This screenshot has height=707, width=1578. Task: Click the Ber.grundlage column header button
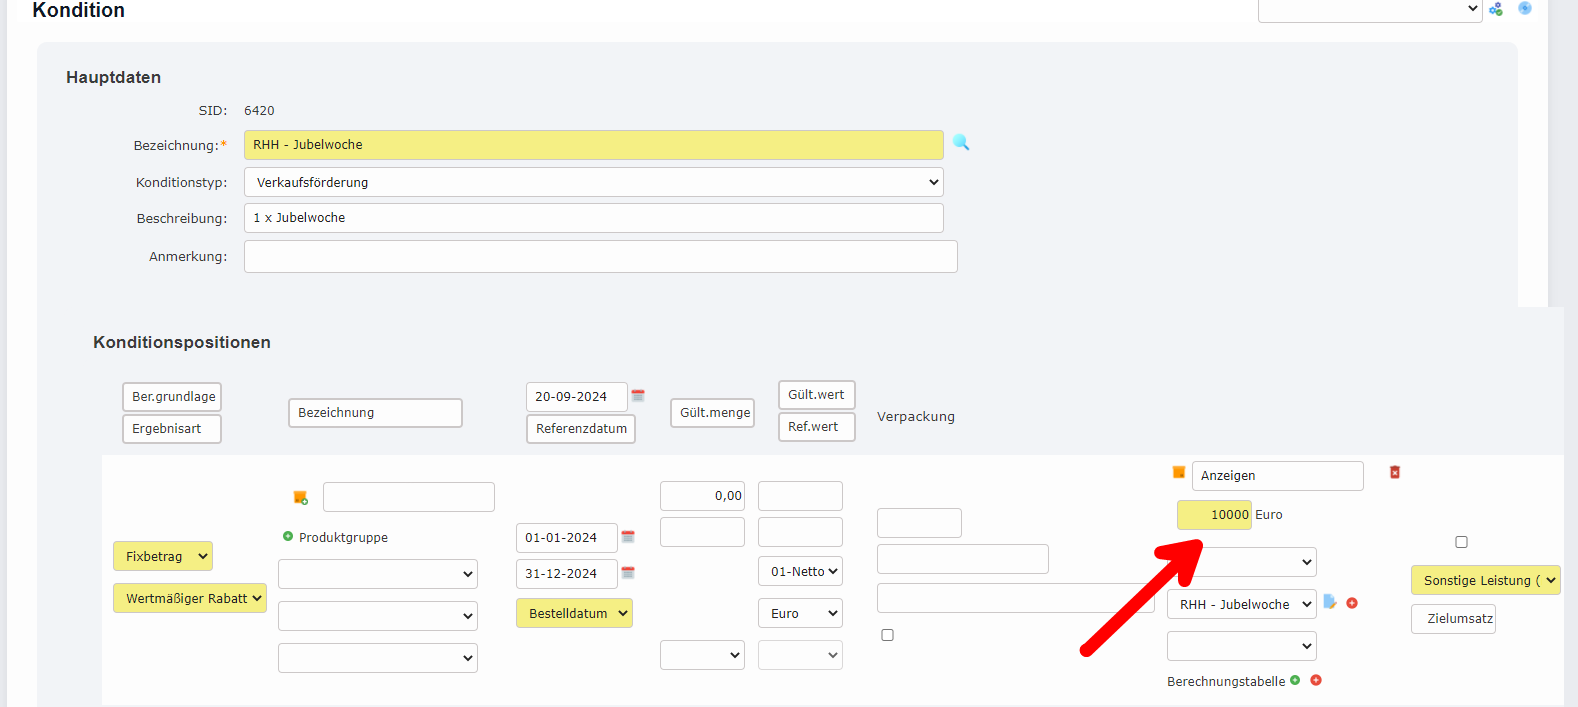click(172, 397)
